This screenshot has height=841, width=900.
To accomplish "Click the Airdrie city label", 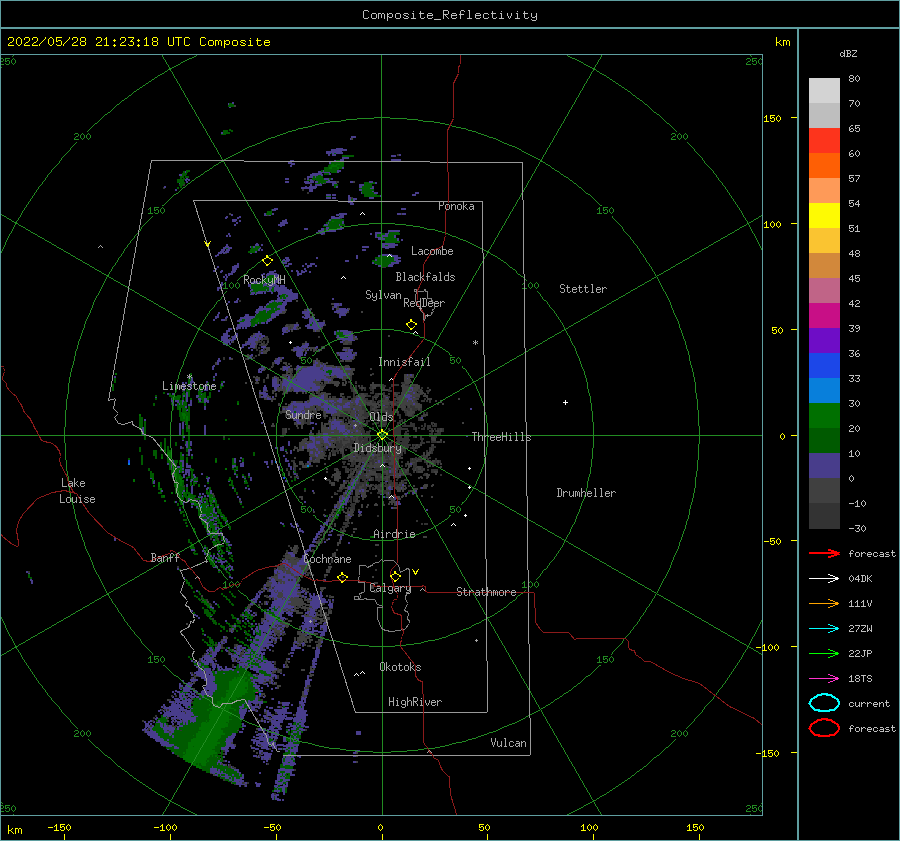I will pos(394,534).
